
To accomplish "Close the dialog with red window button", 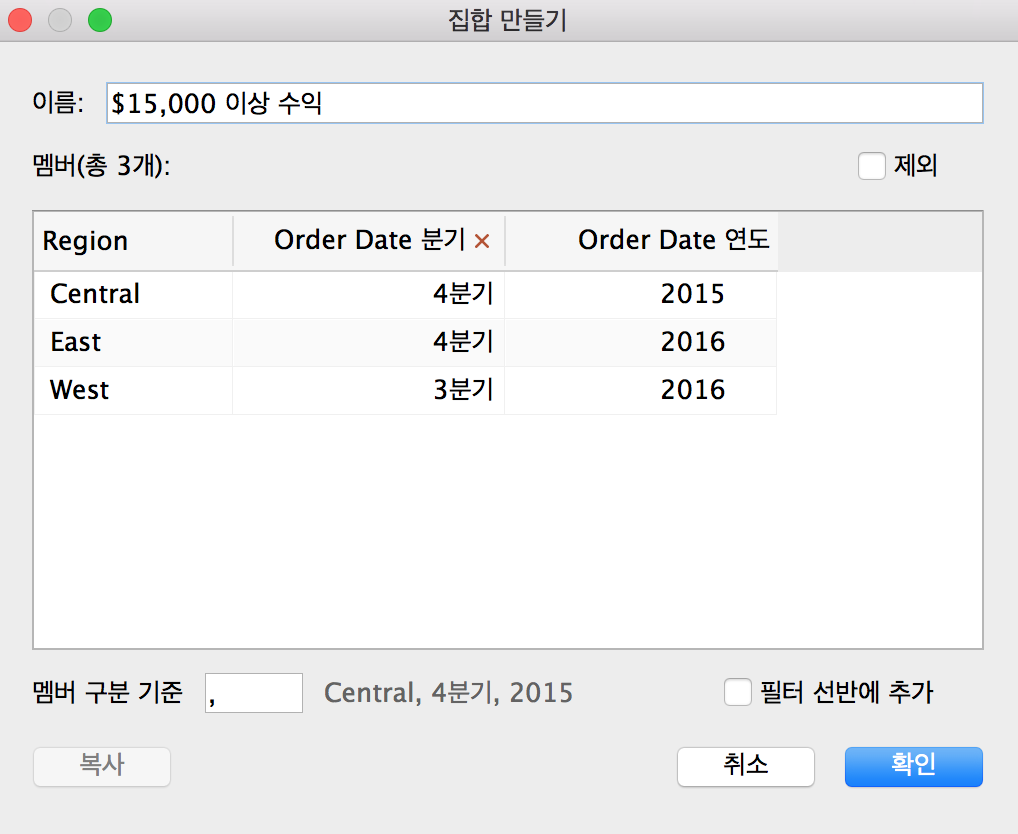I will point(20,20).
